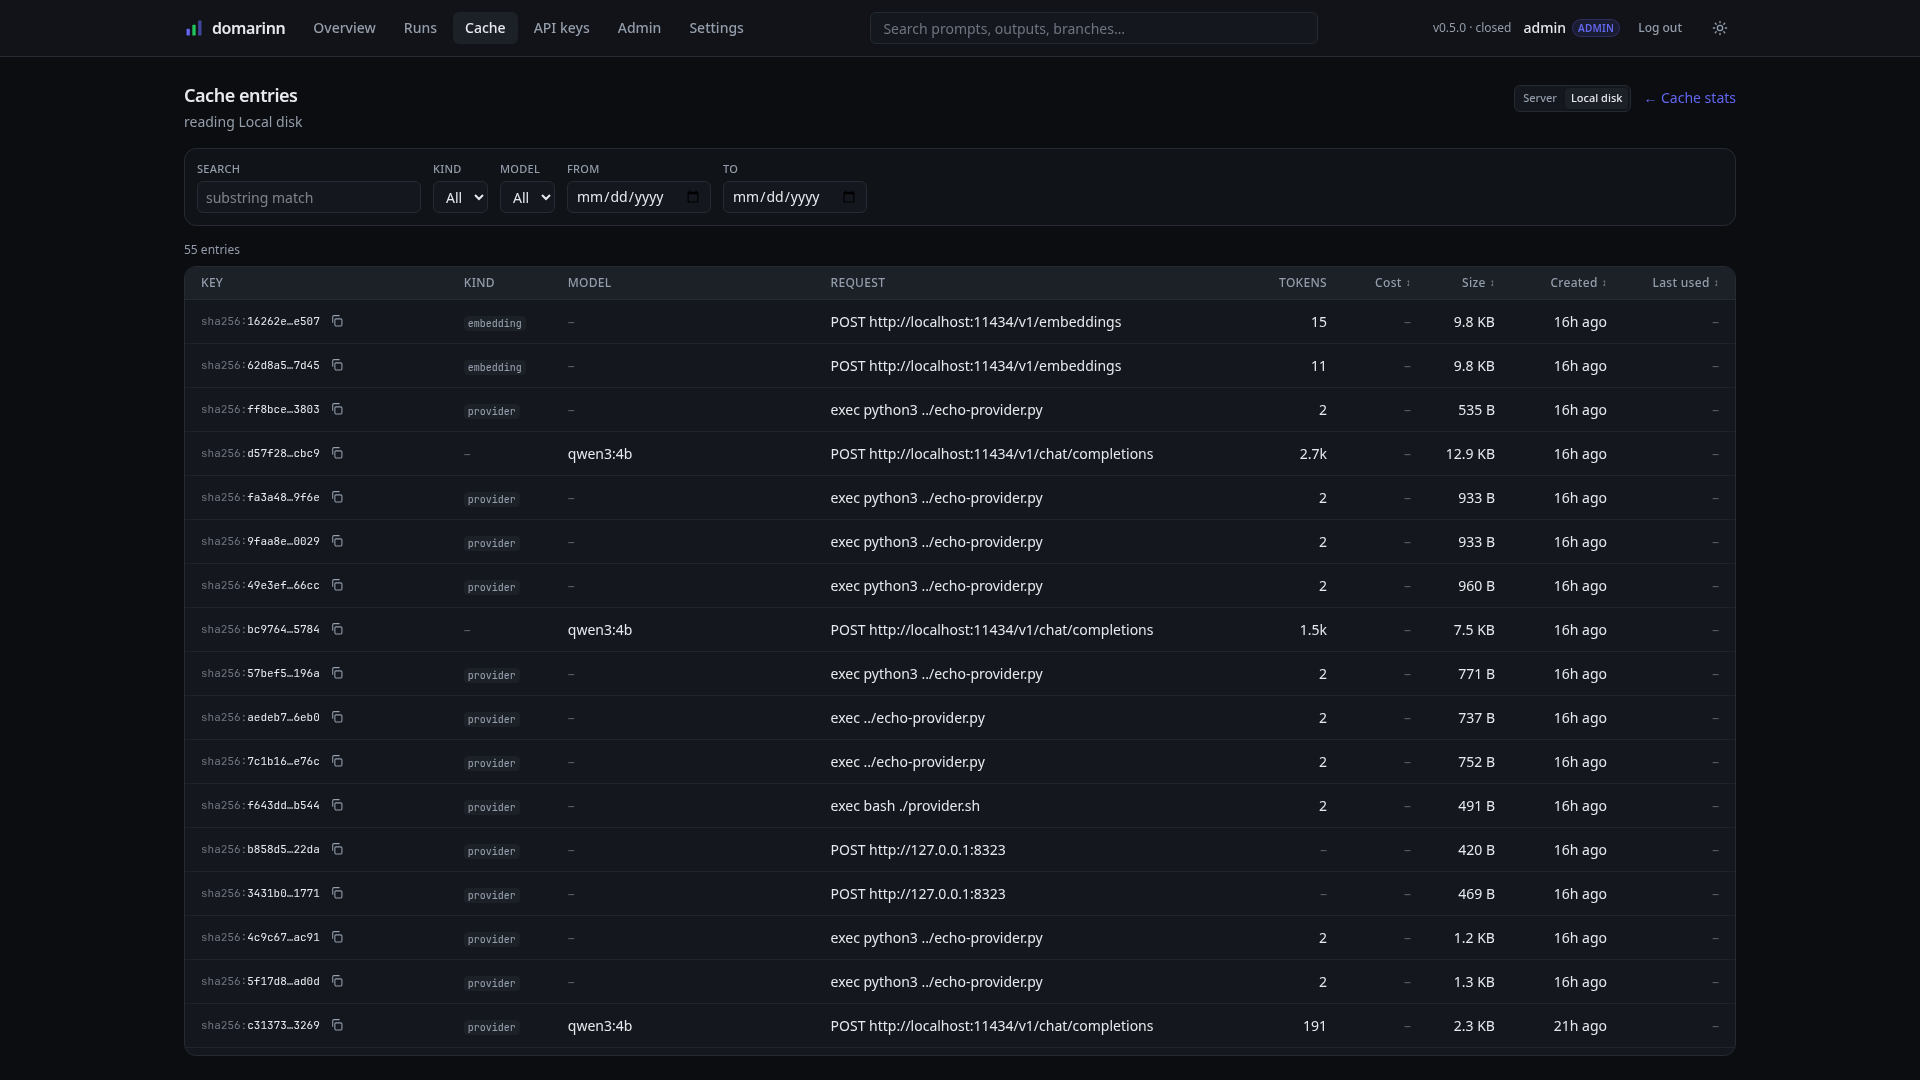
Task: Copy key sha256:3431b0…1771
Action: (337, 893)
